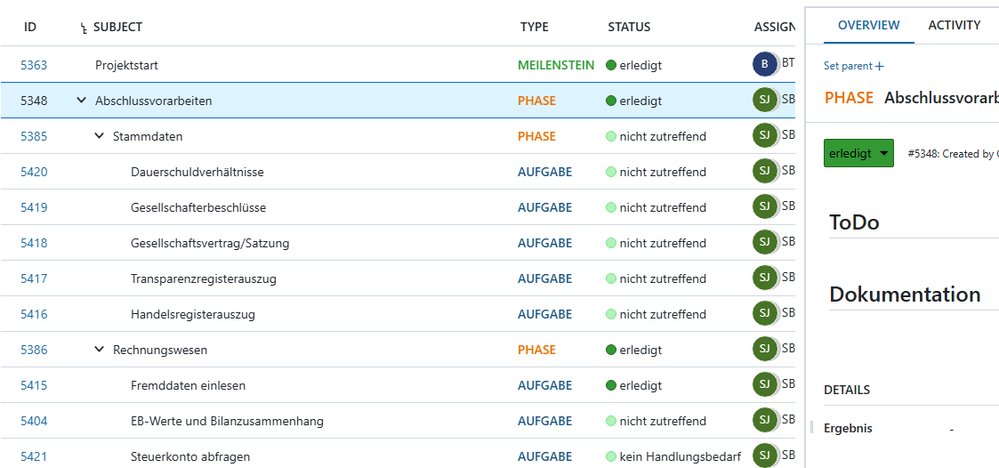Select the Gesellschafterbeschlüsse task row

pos(398,208)
